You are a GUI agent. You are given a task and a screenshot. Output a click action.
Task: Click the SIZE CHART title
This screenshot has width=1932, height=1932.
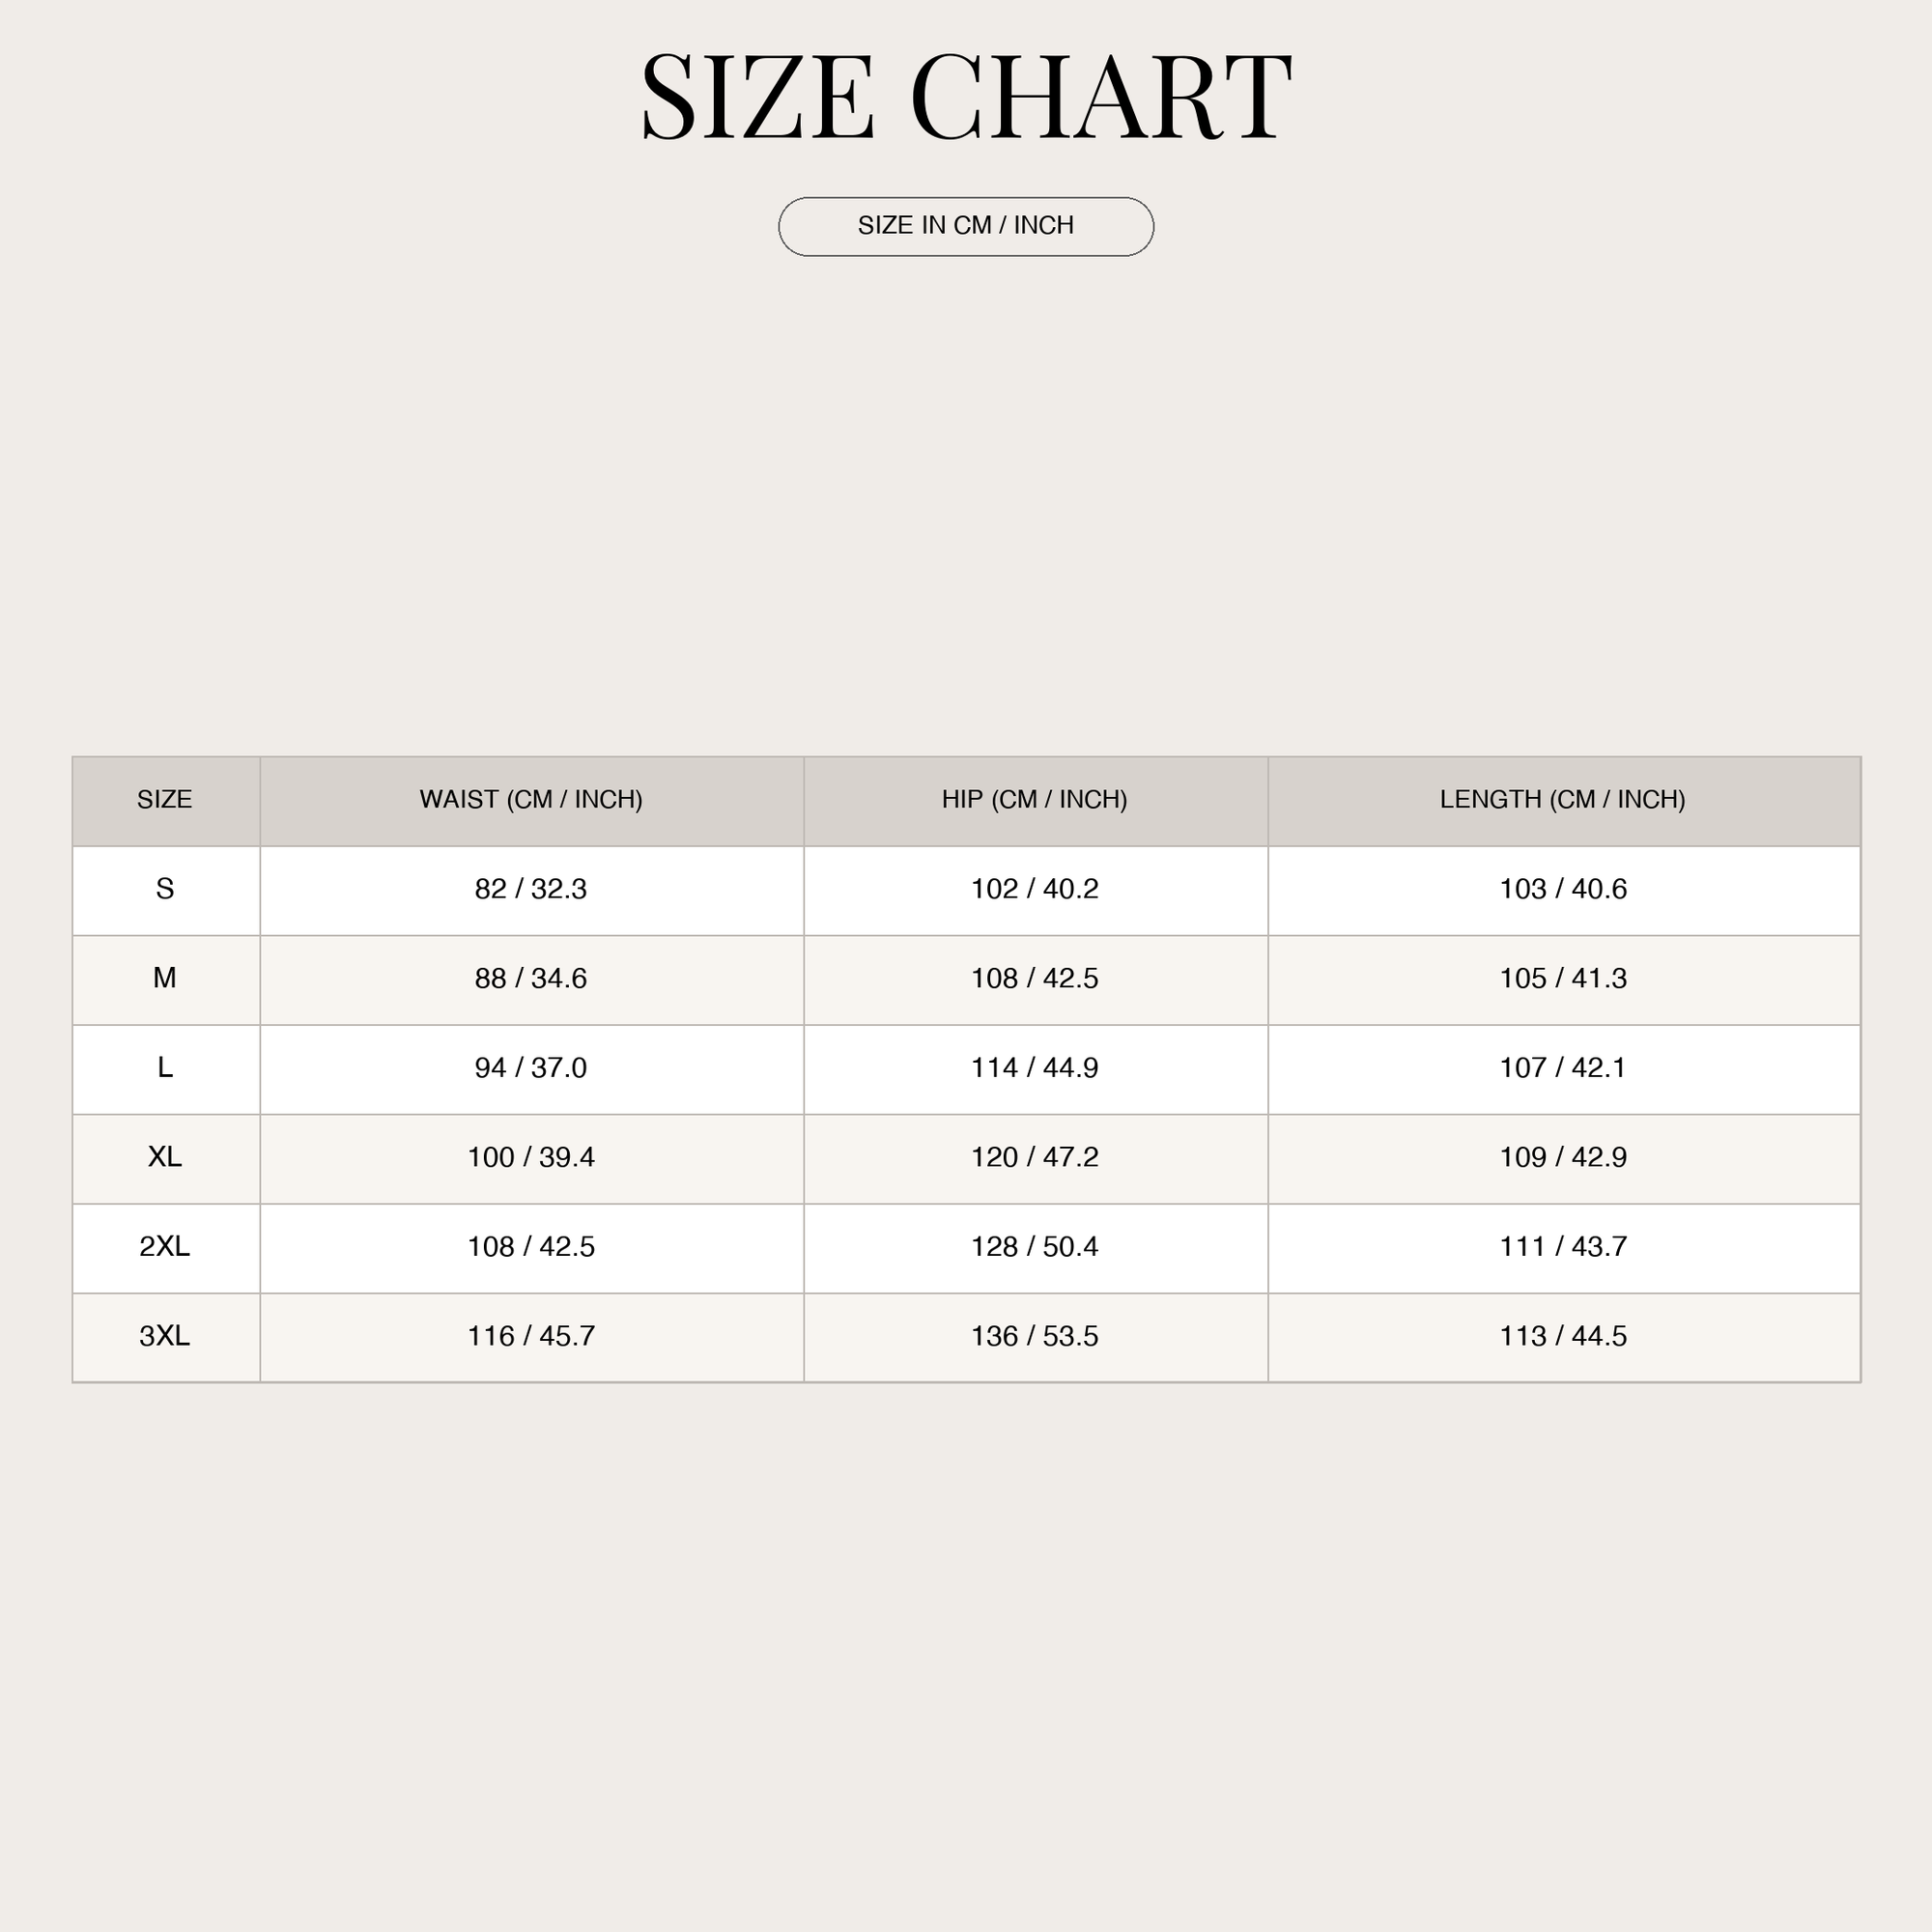(966, 98)
